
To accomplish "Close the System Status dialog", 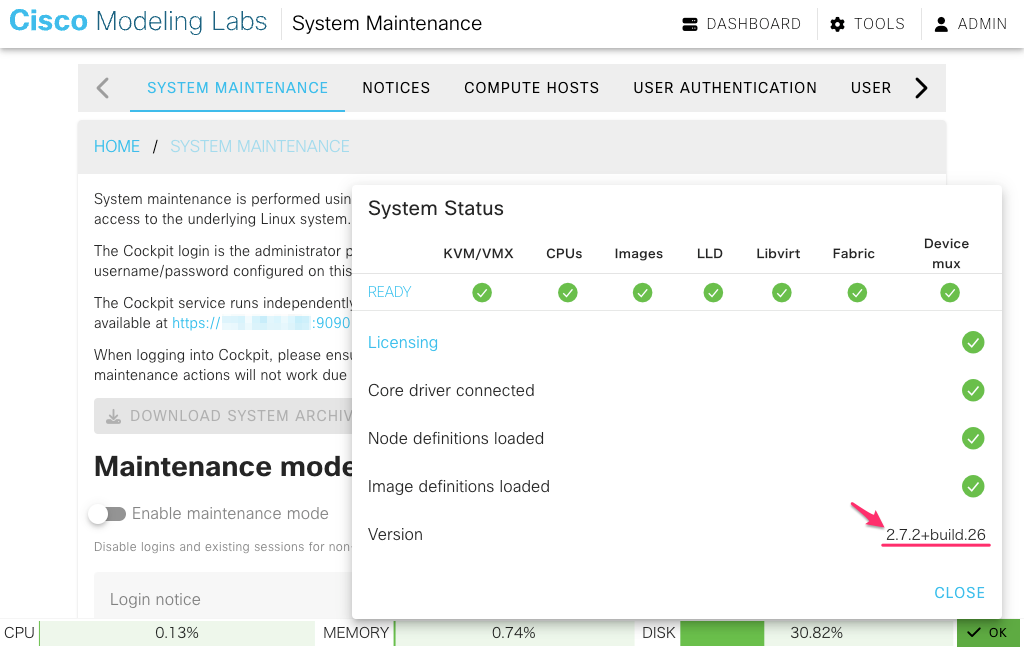I will pyautogui.click(x=959, y=593).
